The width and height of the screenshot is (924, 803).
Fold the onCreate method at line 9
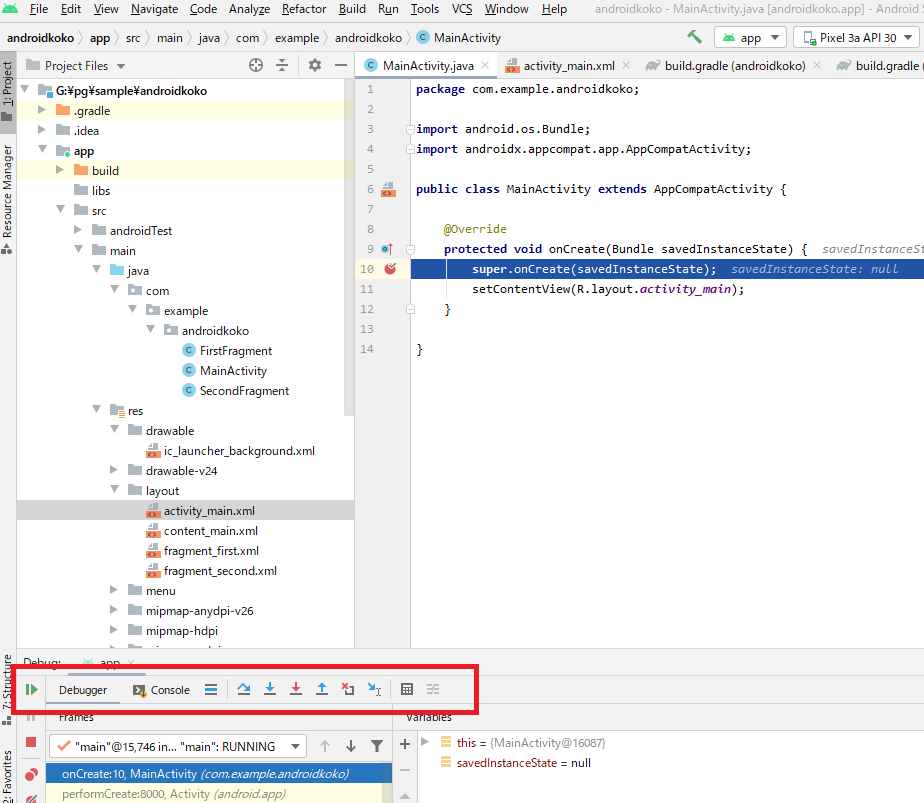tap(411, 249)
